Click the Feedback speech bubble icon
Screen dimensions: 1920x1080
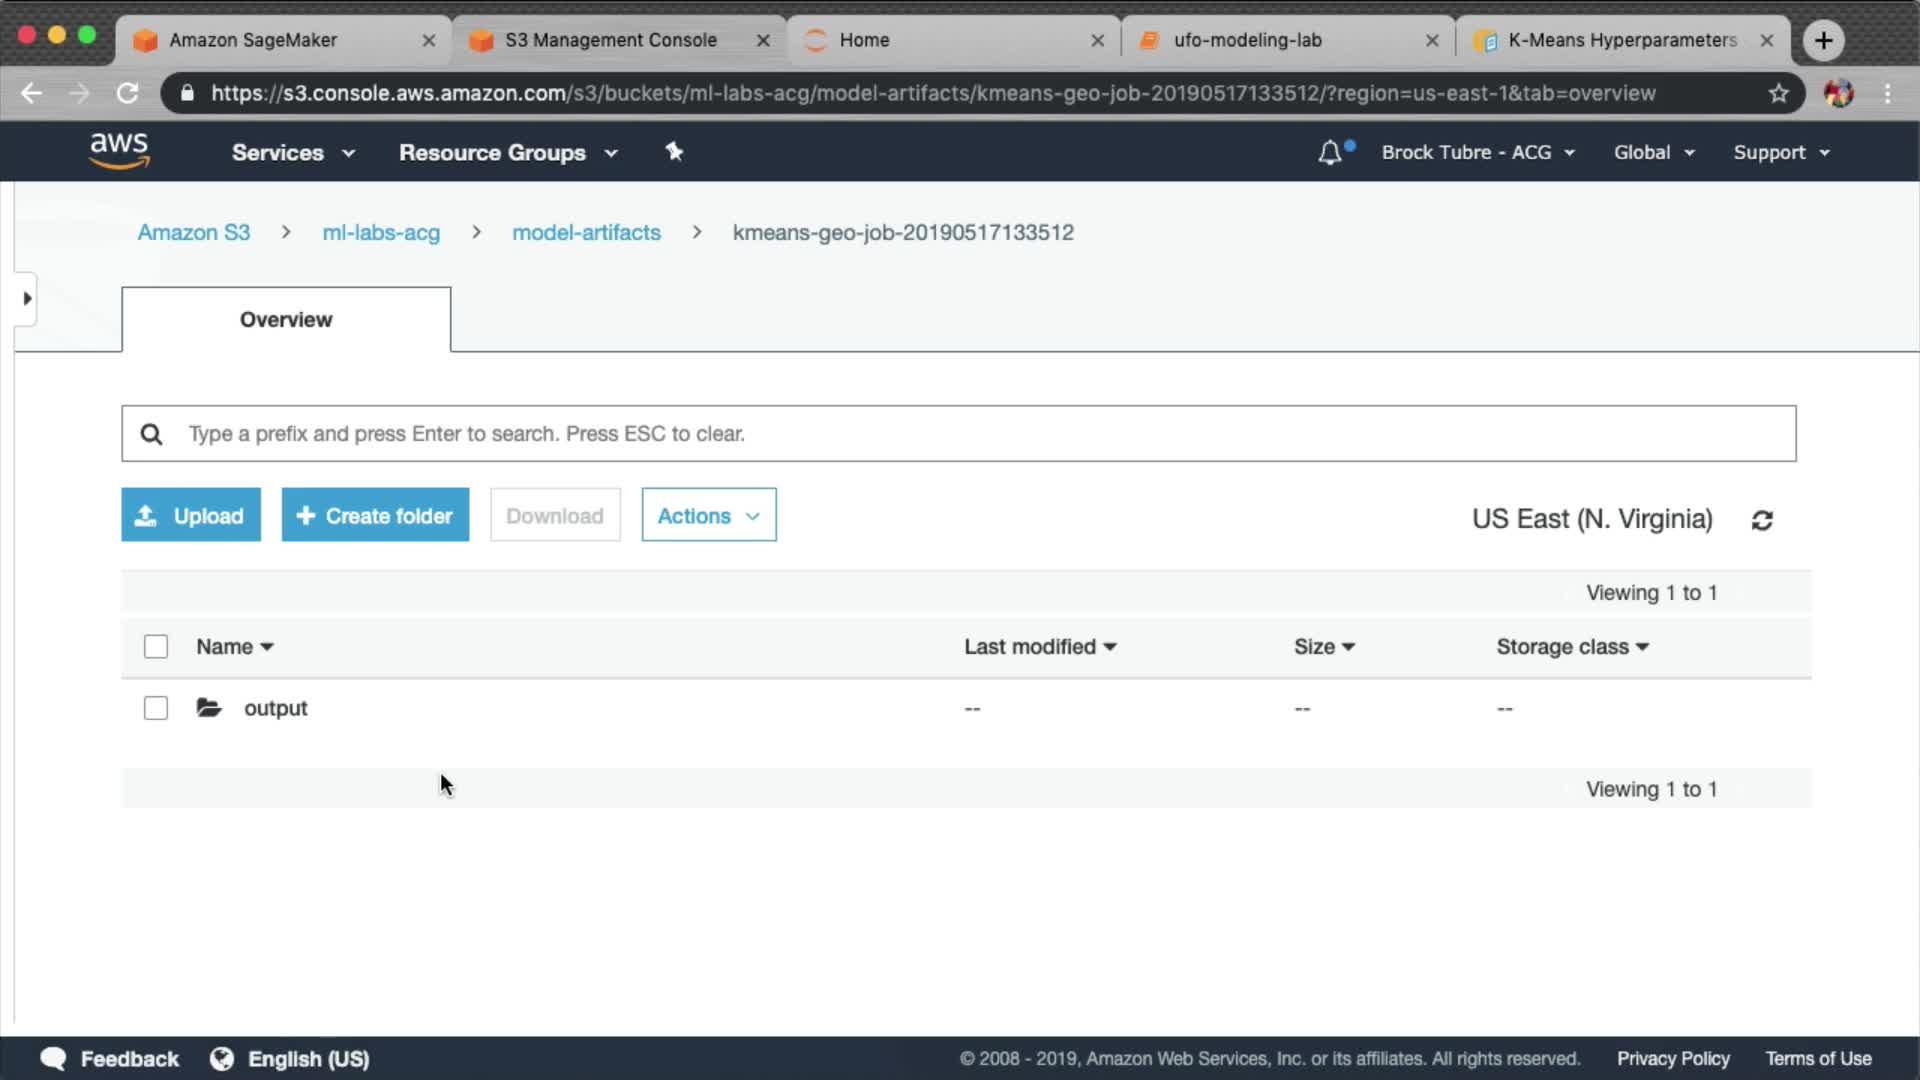[53, 1058]
